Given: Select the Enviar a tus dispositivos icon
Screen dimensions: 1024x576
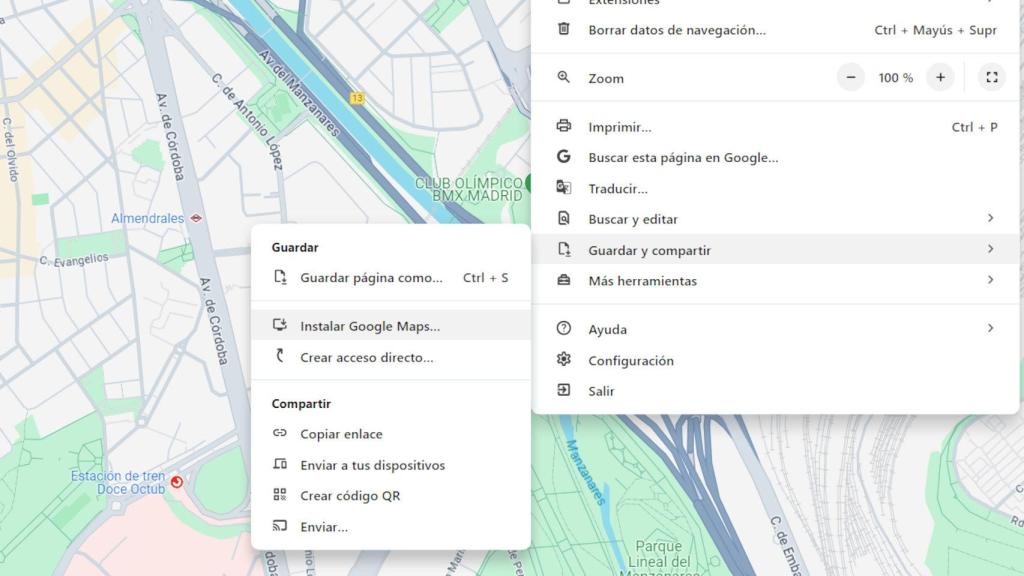Looking at the screenshot, I should point(283,465).
